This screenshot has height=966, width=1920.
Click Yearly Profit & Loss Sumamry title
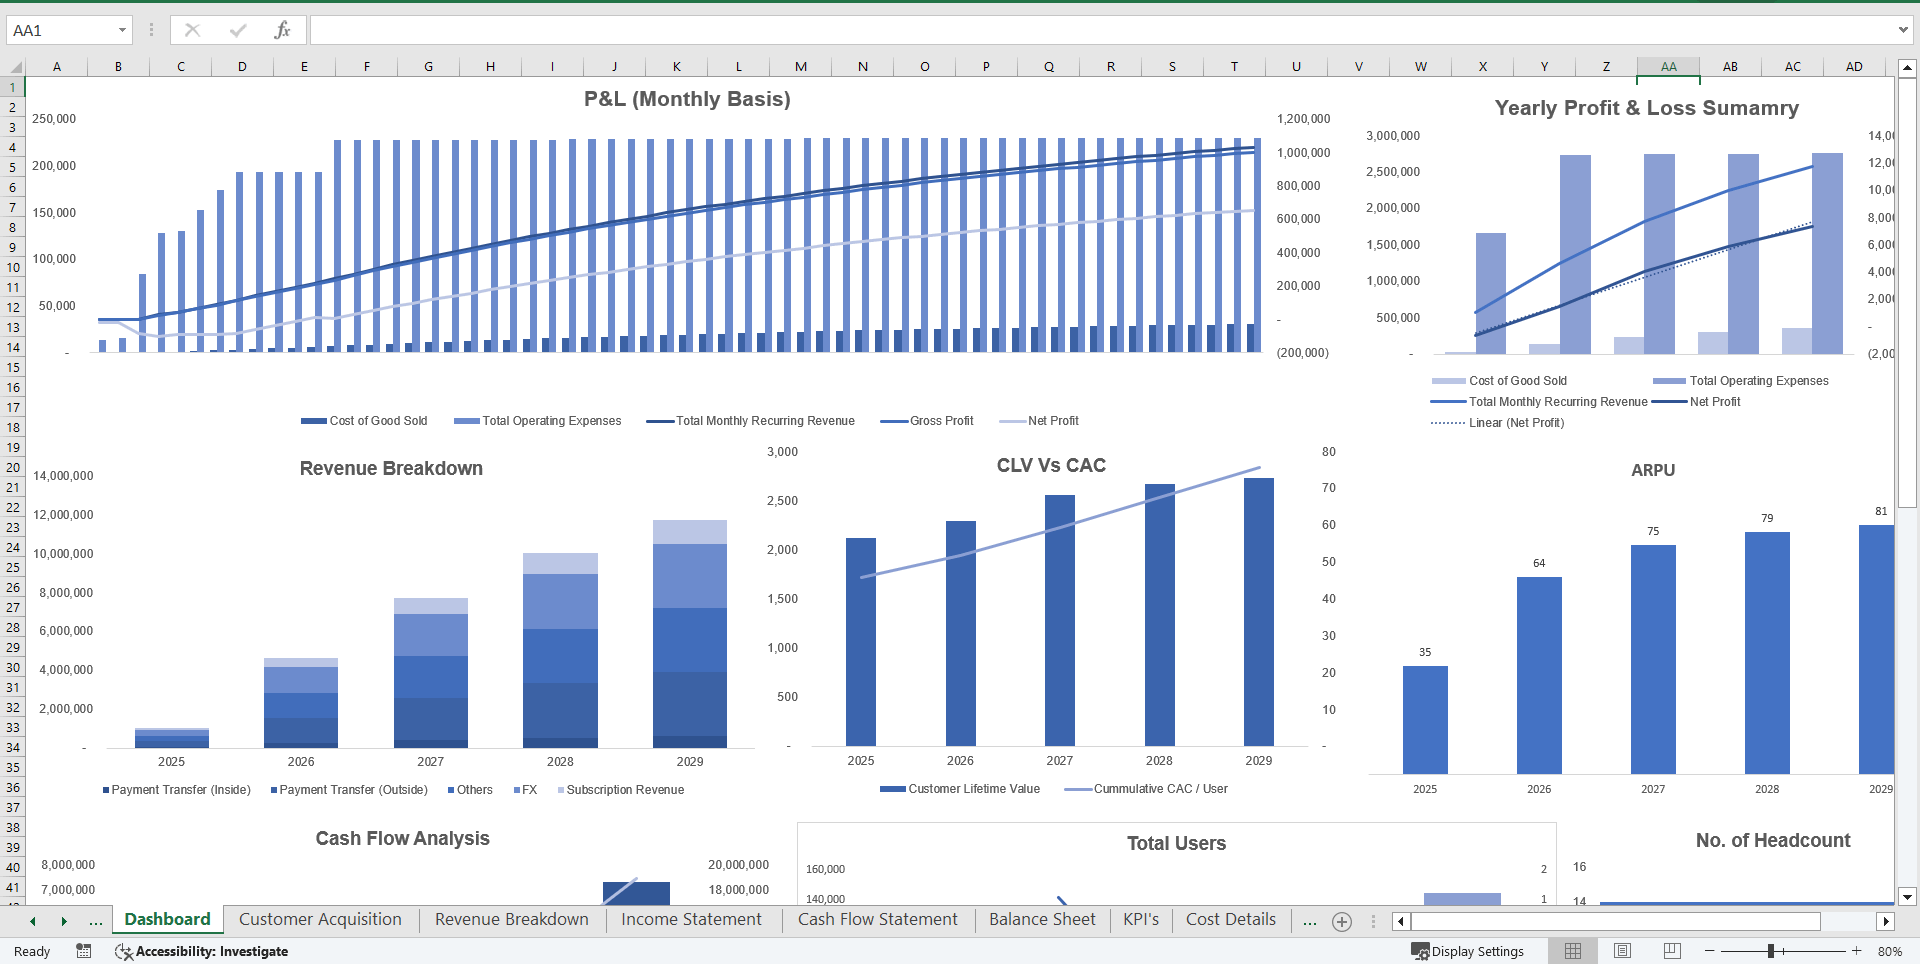(x=1646, y=108)
